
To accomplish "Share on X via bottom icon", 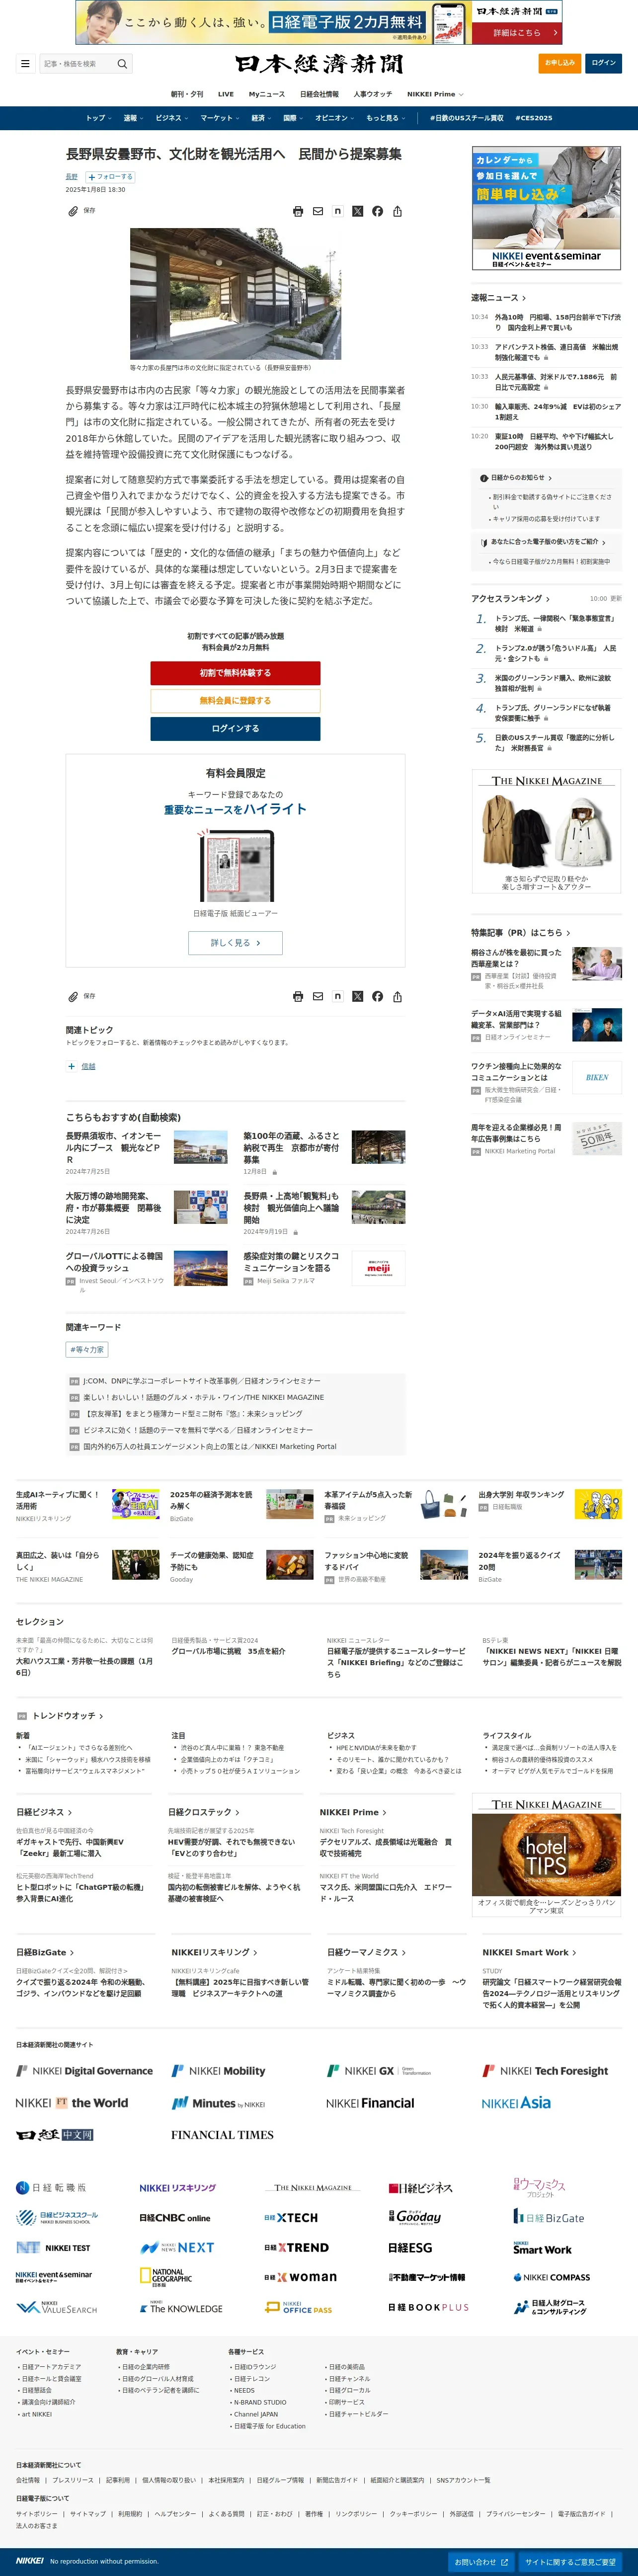I will [357, 996].
